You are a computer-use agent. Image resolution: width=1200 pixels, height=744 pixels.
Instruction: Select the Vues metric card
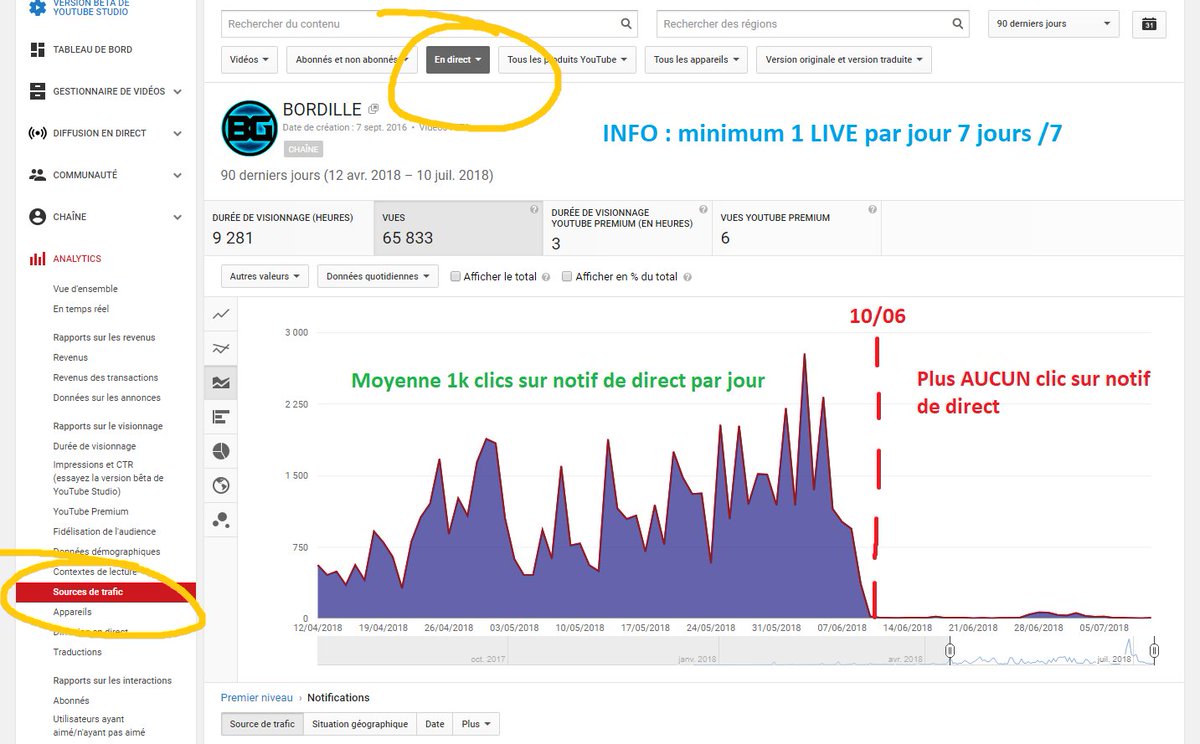[x=459, y=228]
